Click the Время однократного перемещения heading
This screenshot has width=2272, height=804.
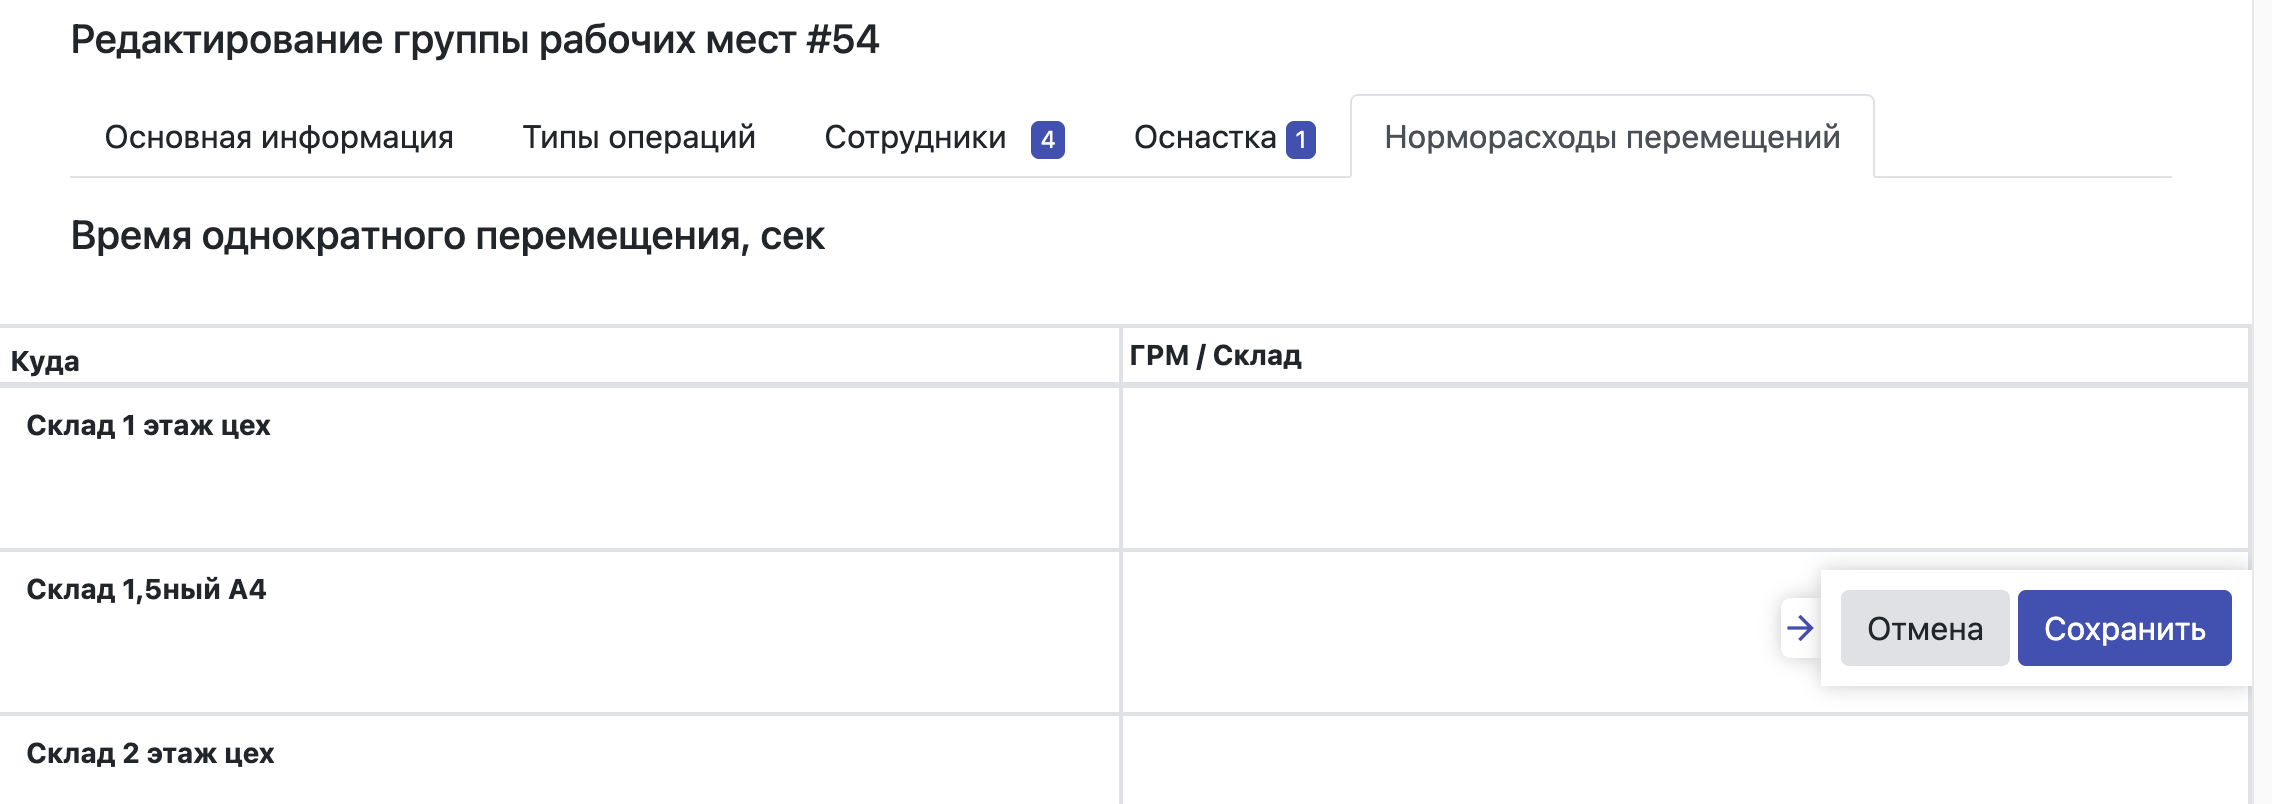pos(447,236)
